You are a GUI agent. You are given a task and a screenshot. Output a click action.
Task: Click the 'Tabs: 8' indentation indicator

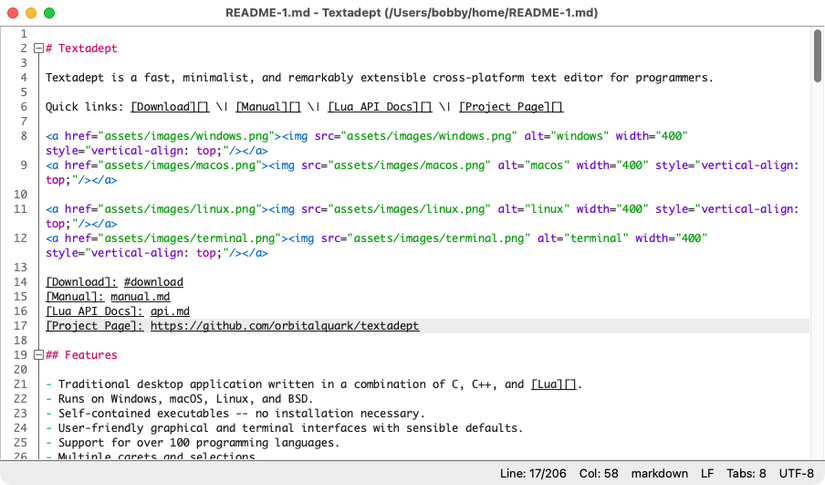tap(746, 473)
